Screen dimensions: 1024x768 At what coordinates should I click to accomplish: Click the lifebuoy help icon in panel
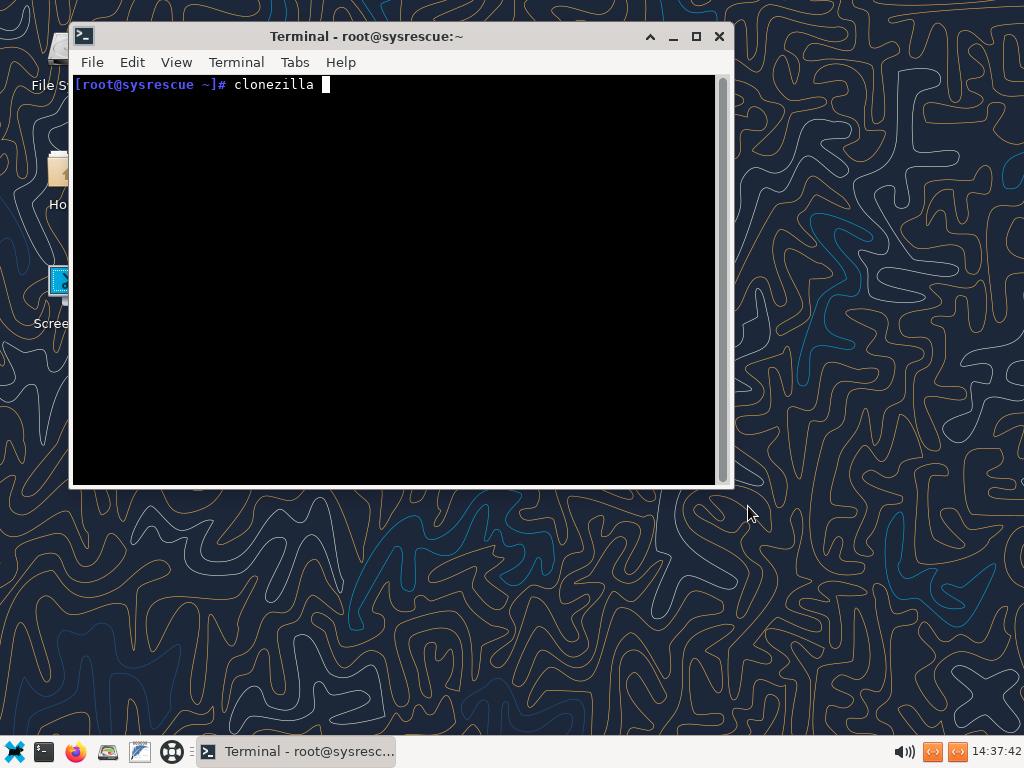[172, 751]
